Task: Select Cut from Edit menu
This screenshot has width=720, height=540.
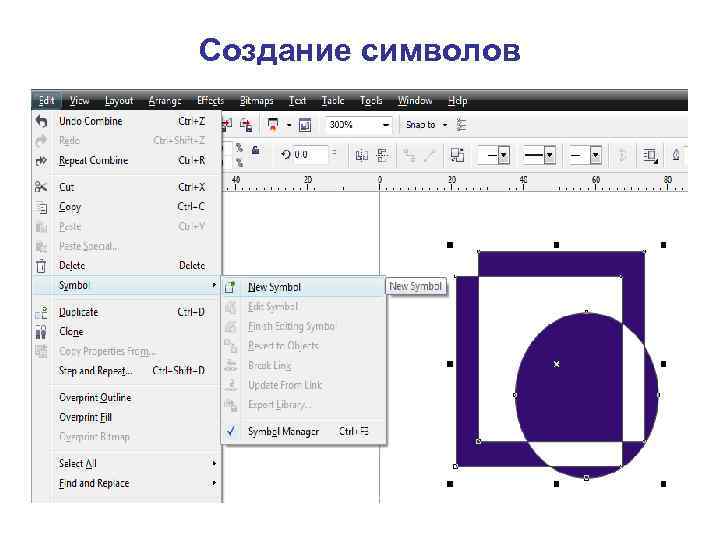Action: [x=127, y=187]
